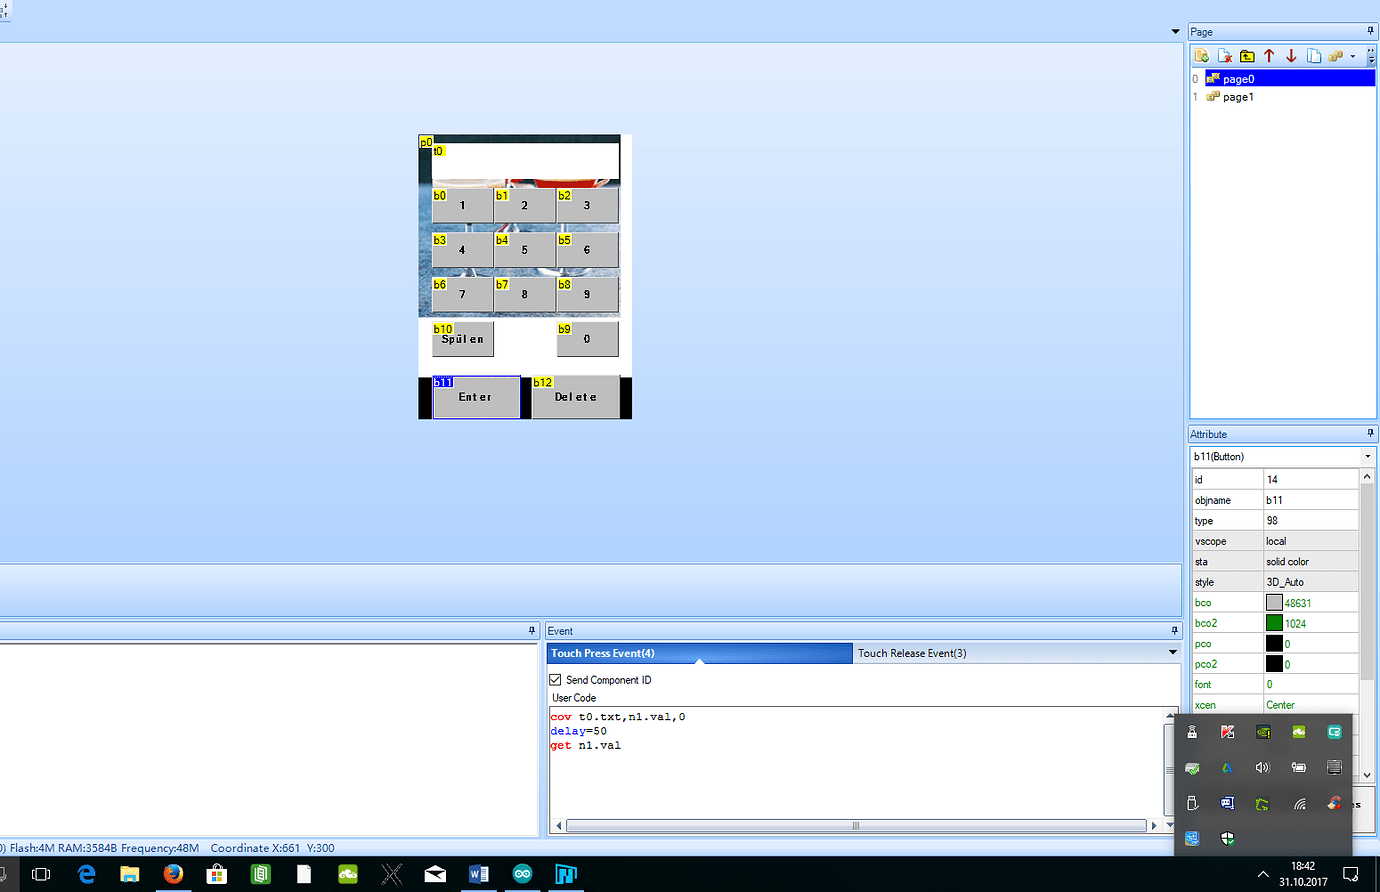The height and width of the screenshot is (892, 1380).
Task: Copy the current page
Action: 1313,55
